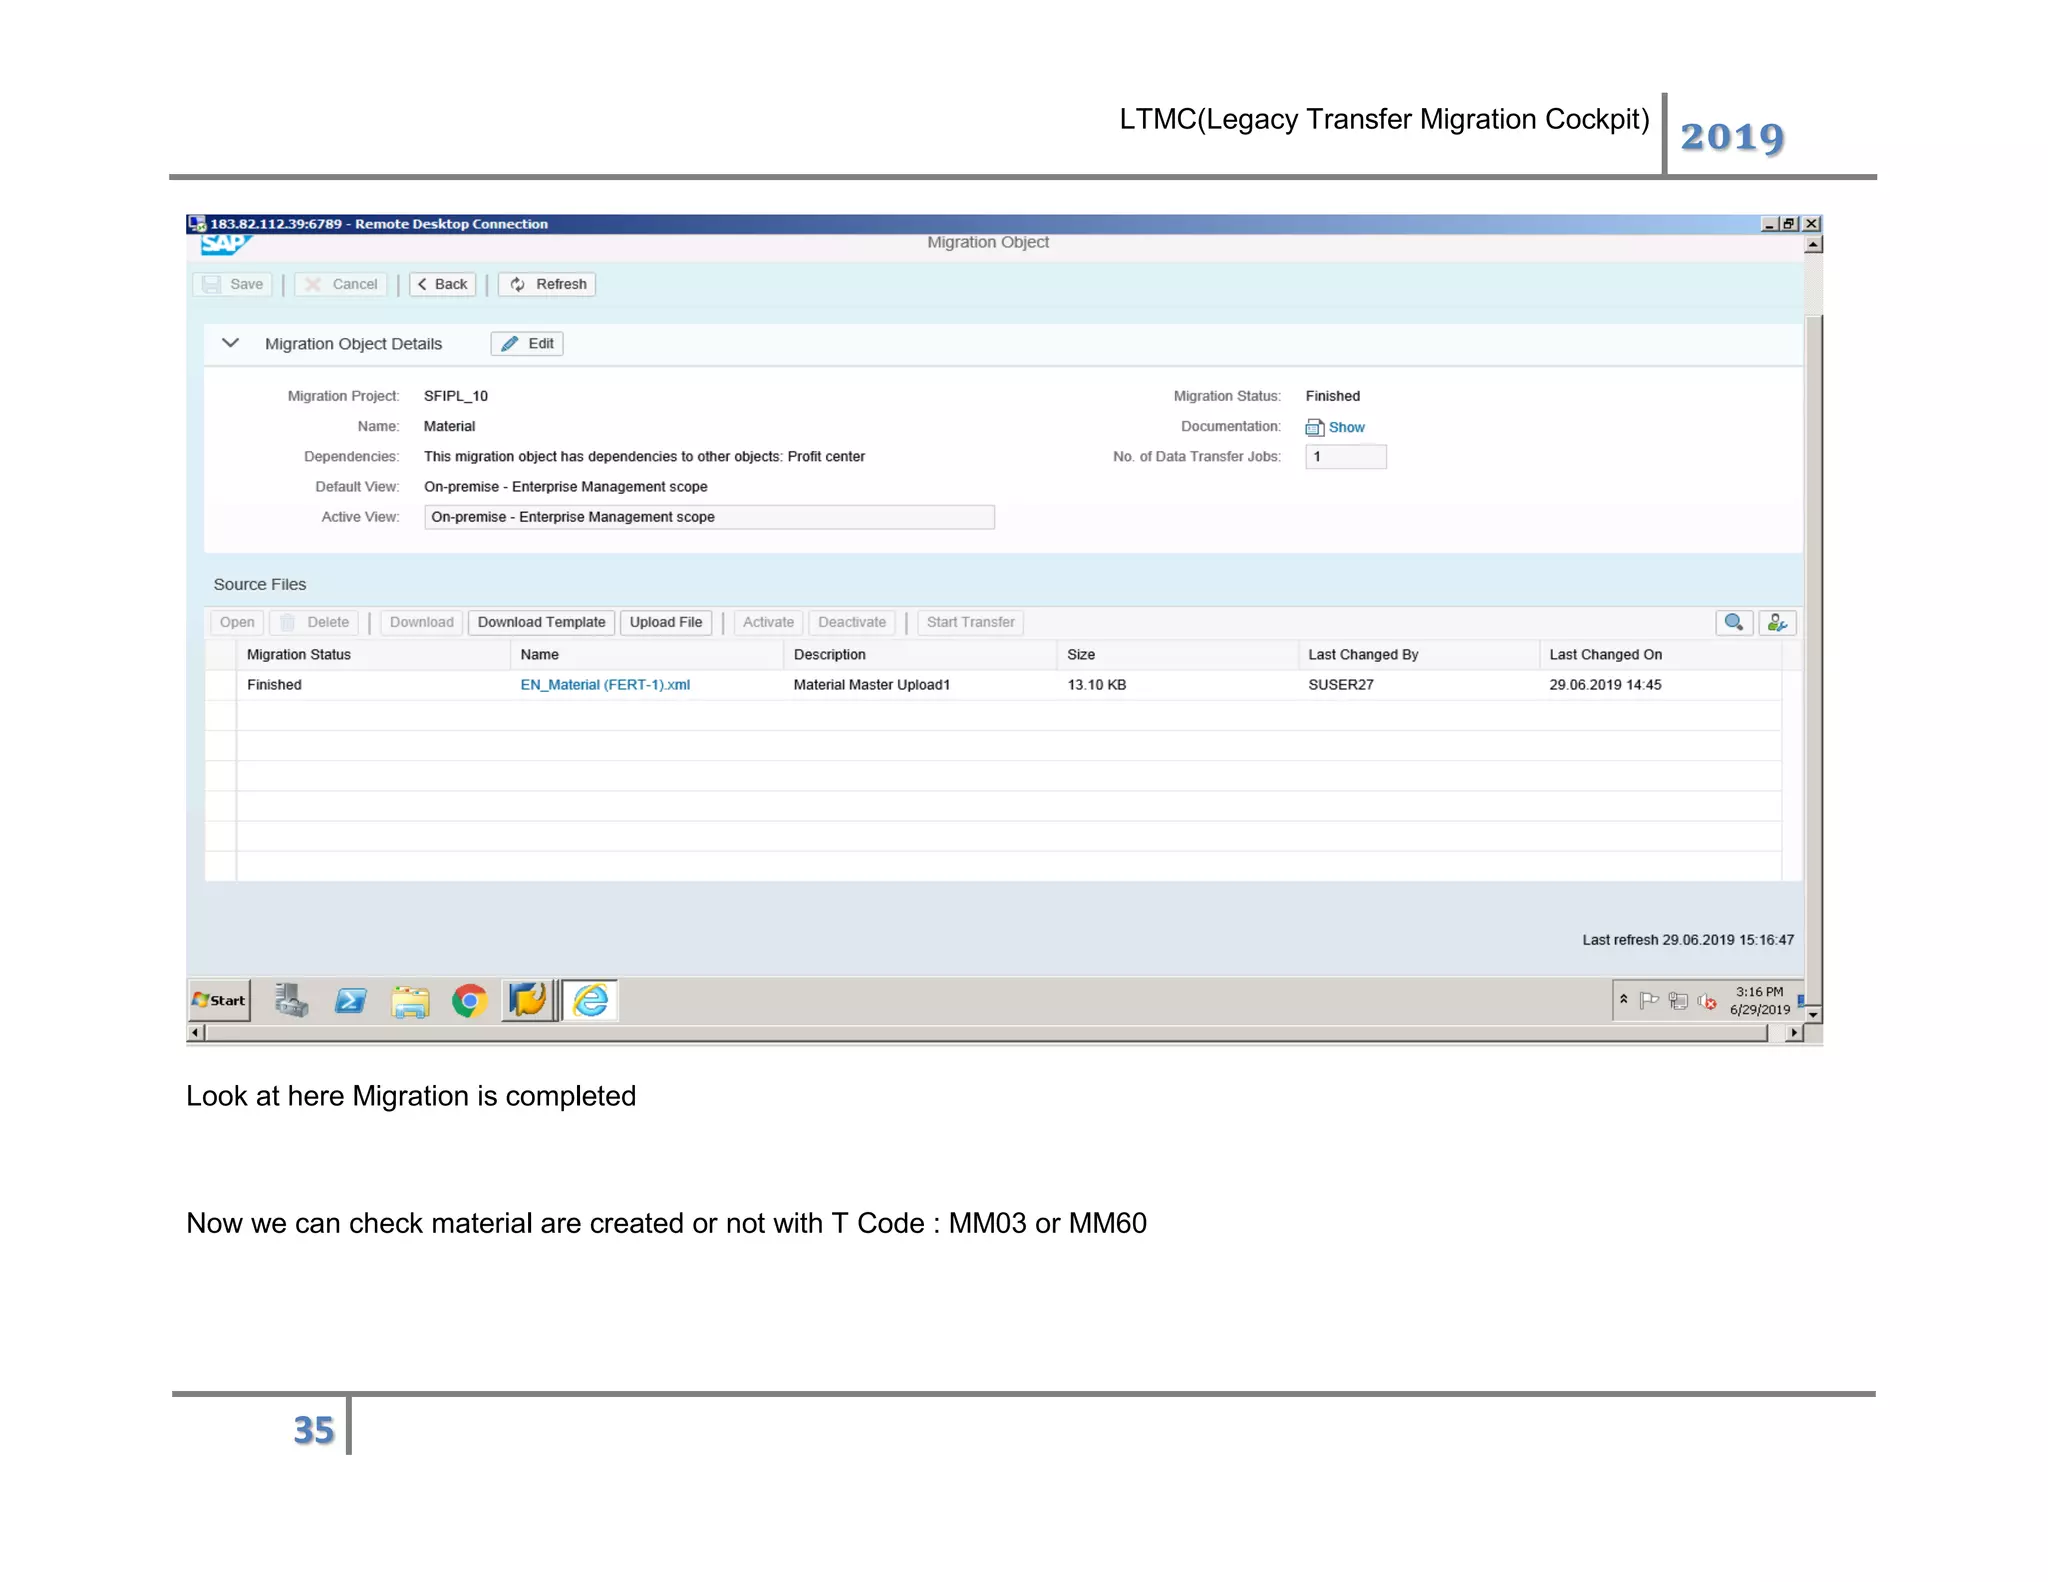
Task: Click the Server Manager taskbar icon
Action: [291, 1000]
